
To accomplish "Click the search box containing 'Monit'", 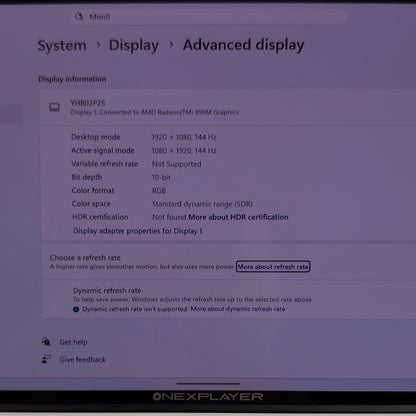I will [x=209, y=17].
